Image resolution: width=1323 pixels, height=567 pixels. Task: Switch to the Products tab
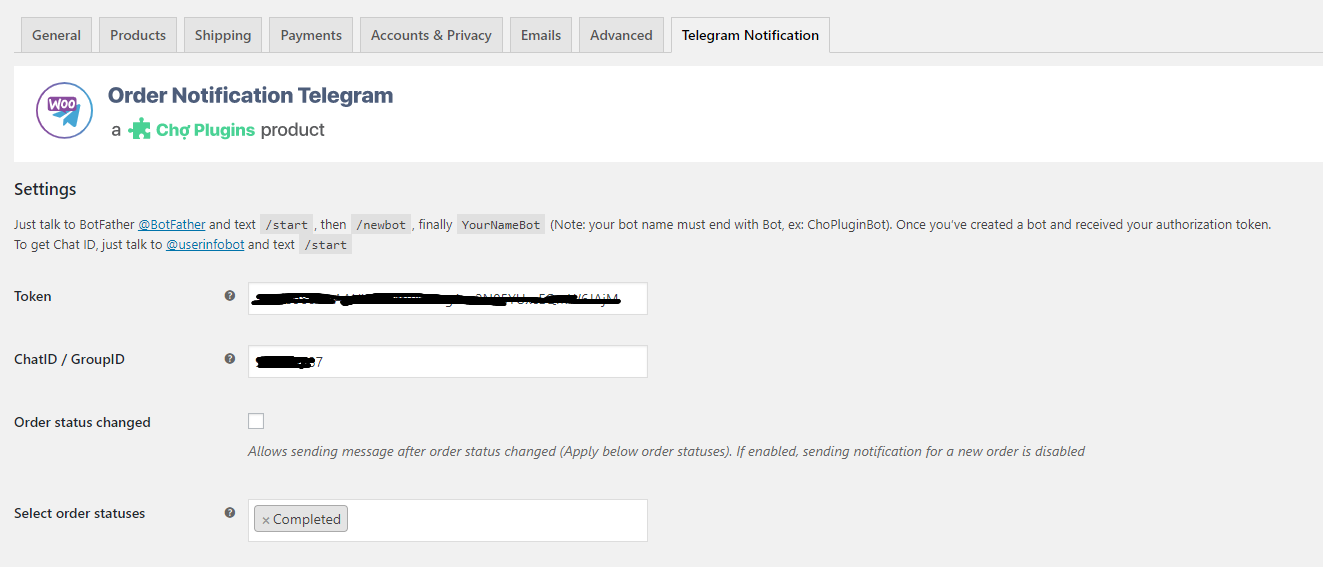click(138, 35)
